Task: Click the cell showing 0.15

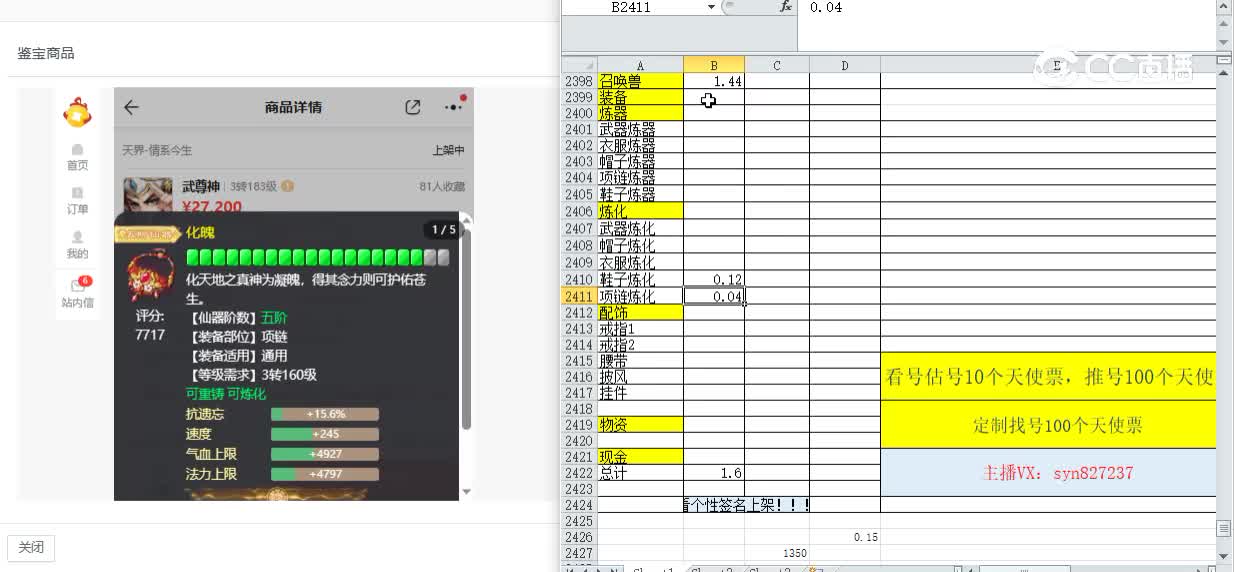Action: point(845,537)
